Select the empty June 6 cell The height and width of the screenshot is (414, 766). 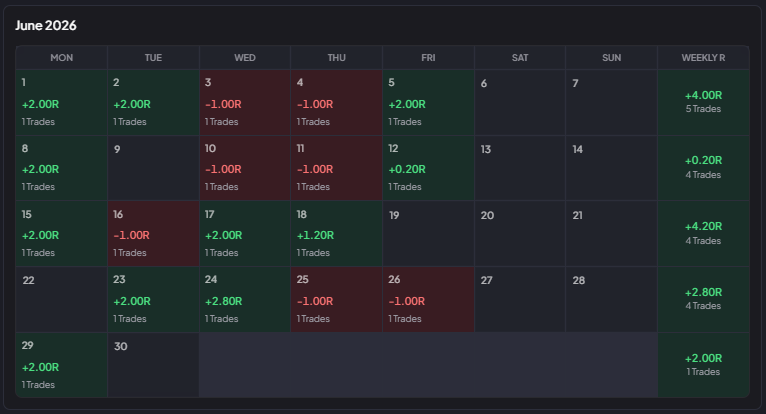(520, 103)
